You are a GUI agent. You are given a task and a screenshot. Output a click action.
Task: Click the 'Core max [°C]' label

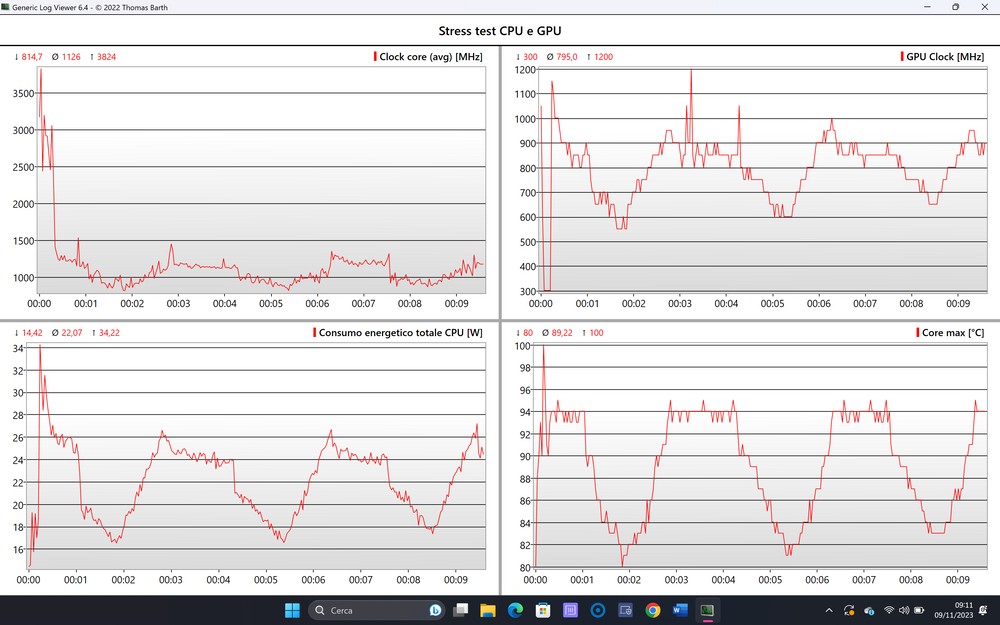point(953,333)
